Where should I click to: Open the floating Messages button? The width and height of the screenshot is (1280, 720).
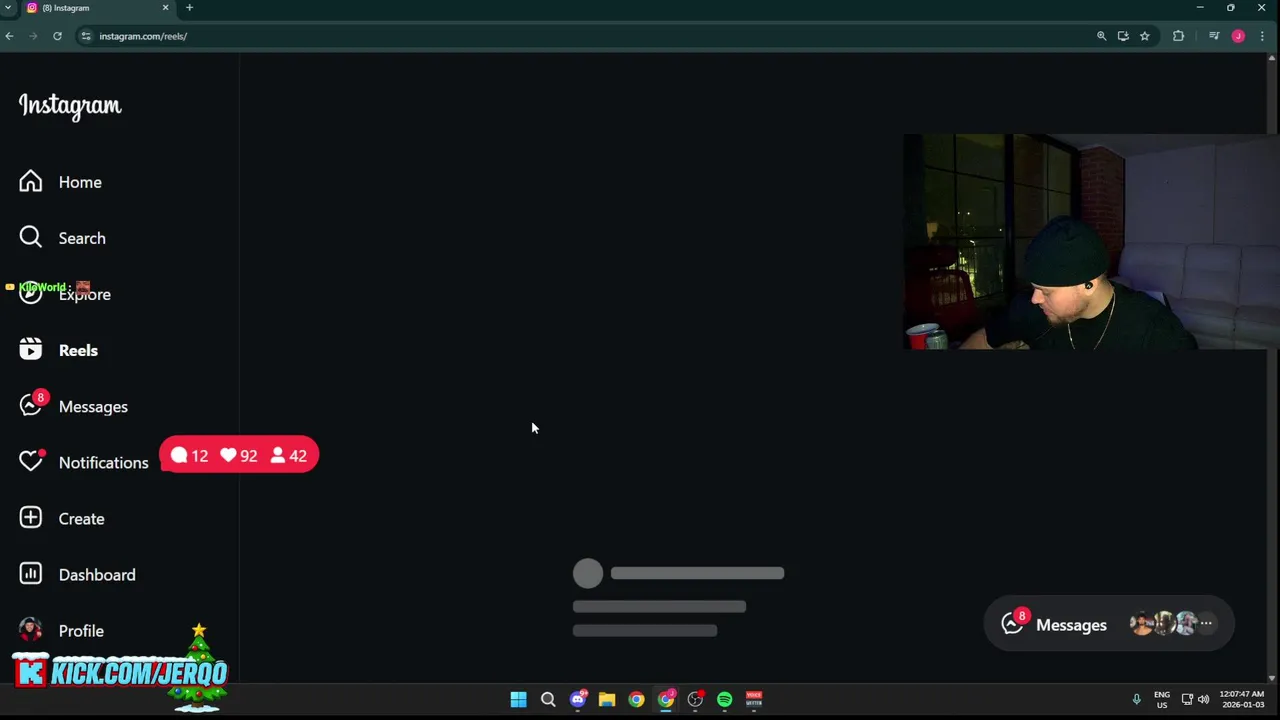point(1110,624)
